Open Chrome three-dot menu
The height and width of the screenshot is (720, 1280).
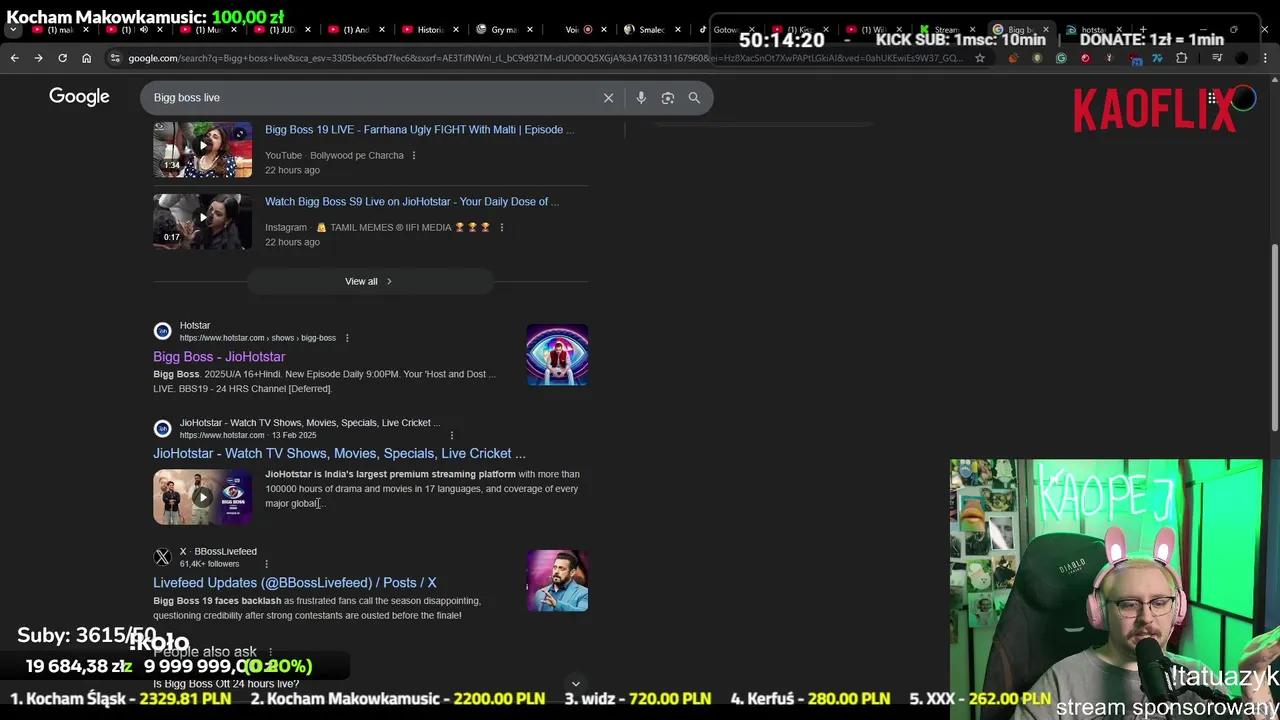[x=1266, y=58]
